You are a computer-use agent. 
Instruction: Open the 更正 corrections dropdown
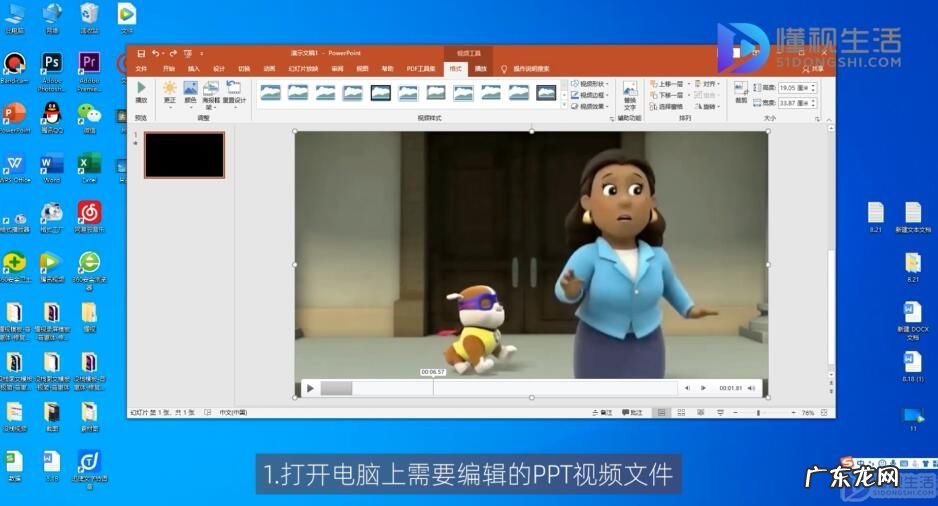[x=170, y=93]
